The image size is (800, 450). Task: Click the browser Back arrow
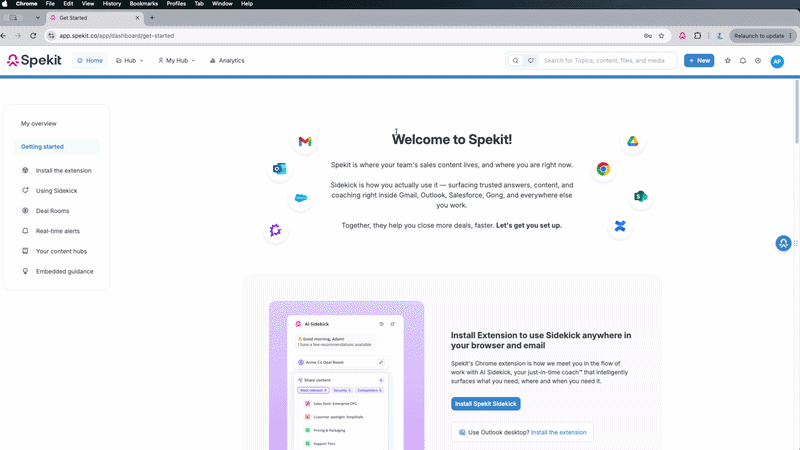[4, 36]
